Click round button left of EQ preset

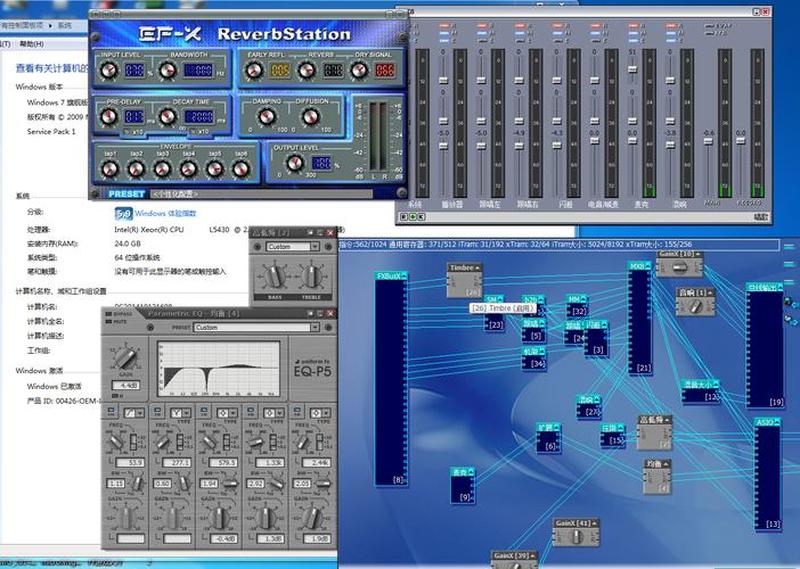151,327
